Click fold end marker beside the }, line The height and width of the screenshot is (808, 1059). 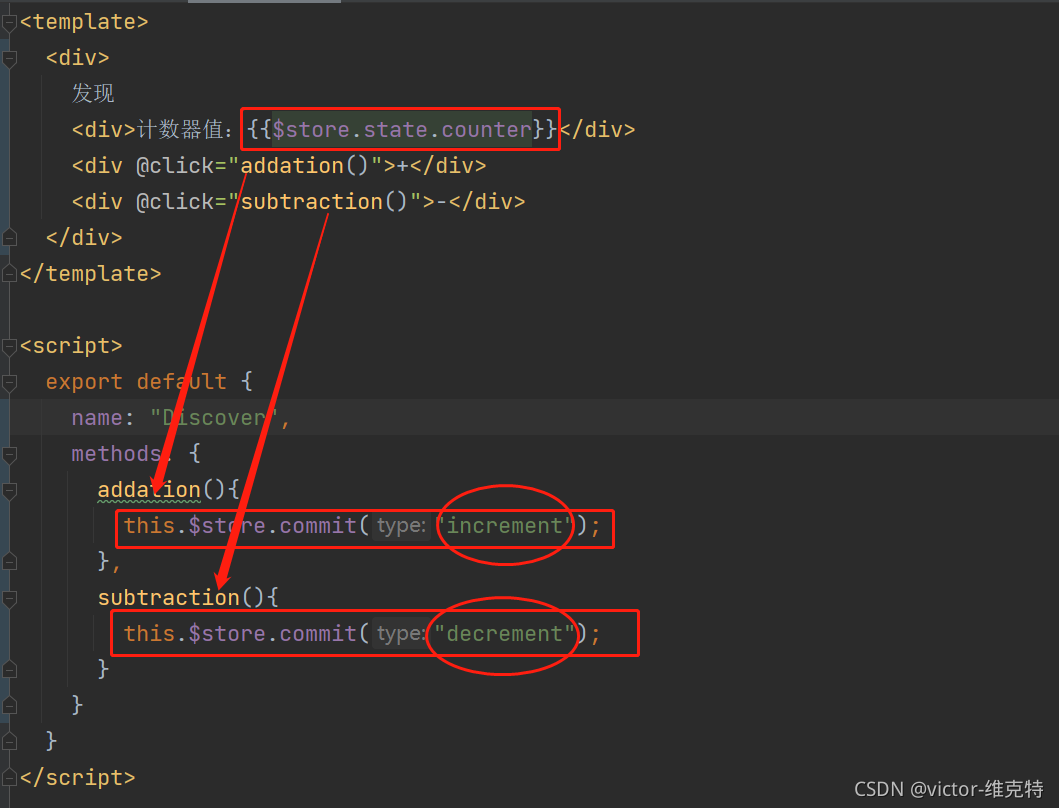pyautogui.click(x=9, y=561)
